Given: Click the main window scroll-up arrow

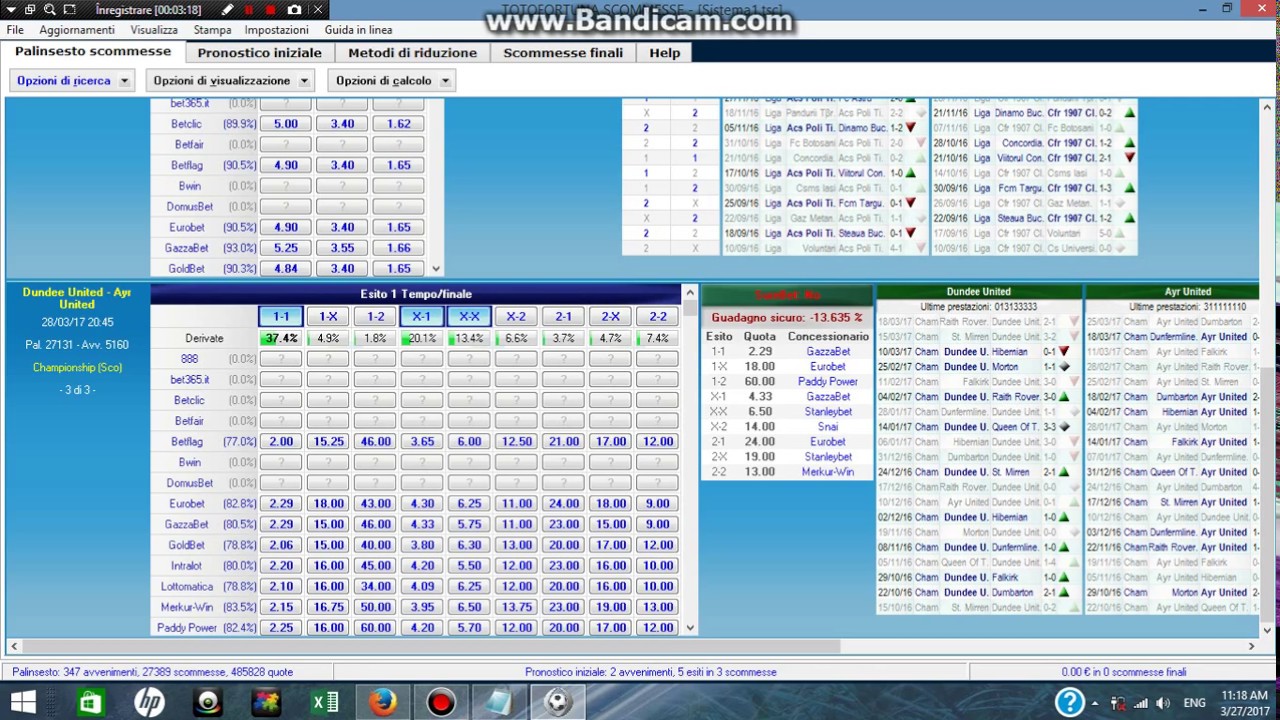Looking at the screenshot, I should tap(1267, 107).
